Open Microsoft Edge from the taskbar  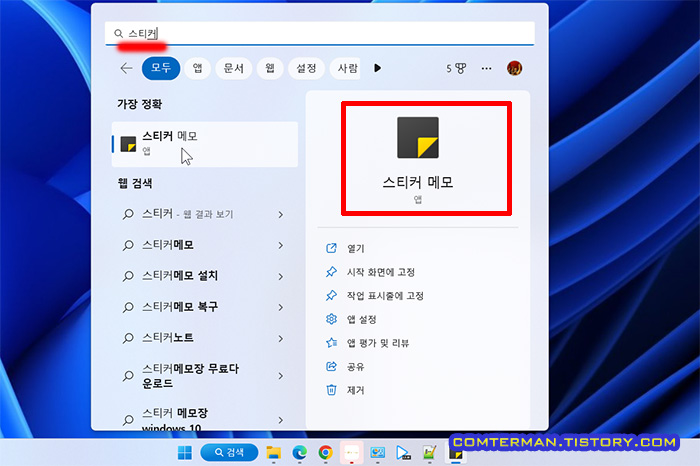pos(300,453)
